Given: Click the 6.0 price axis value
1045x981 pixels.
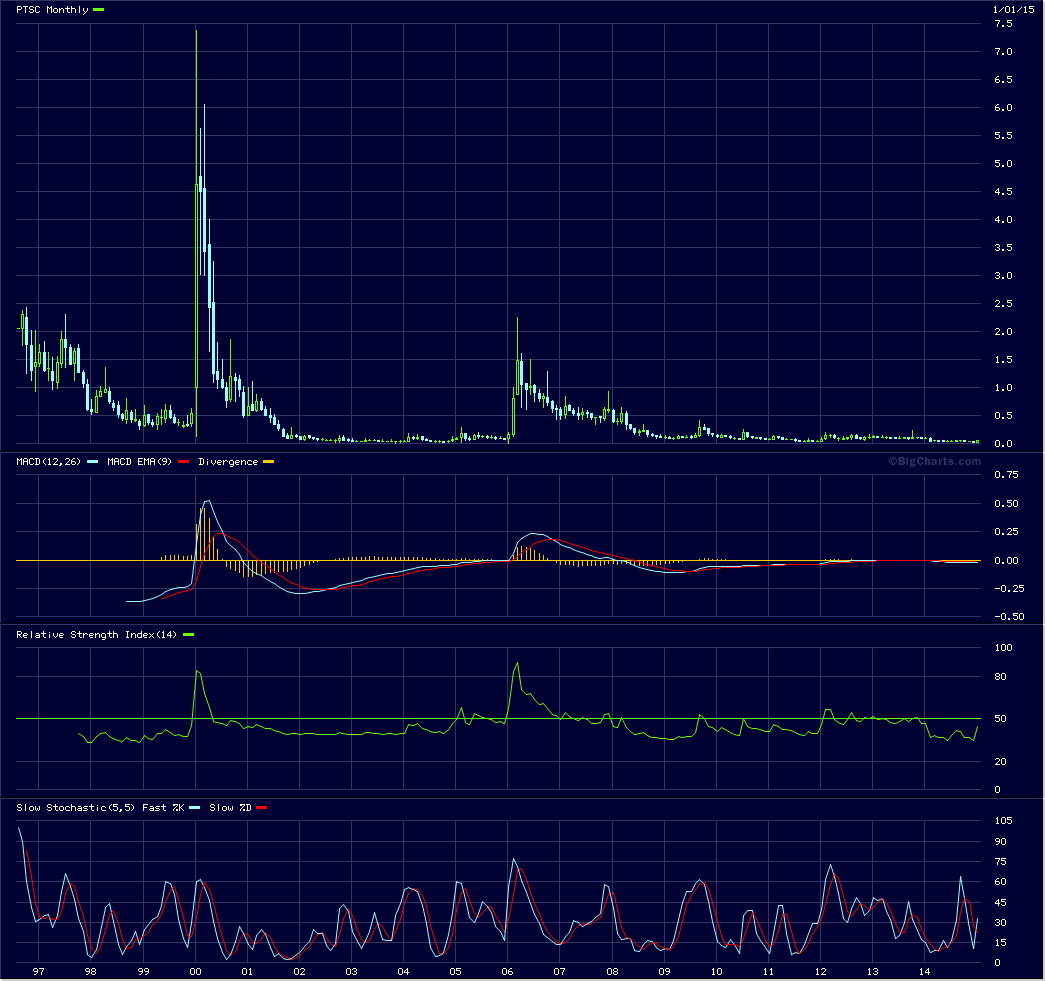Looking at the screenshot, I should pos(1003,107).
